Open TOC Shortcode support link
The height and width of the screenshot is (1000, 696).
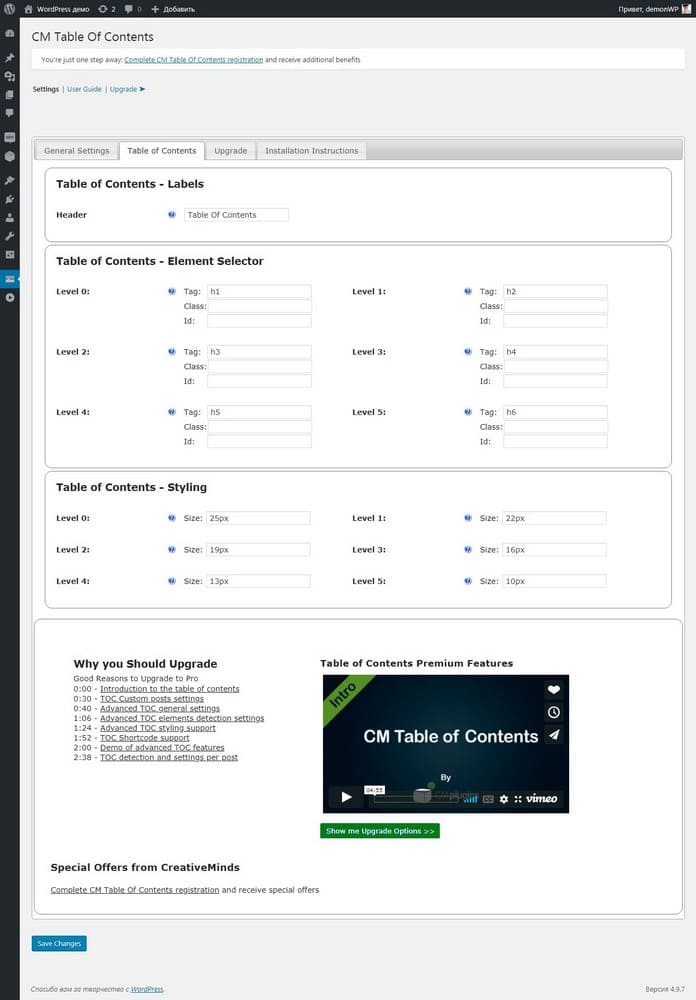click(145, 738)
